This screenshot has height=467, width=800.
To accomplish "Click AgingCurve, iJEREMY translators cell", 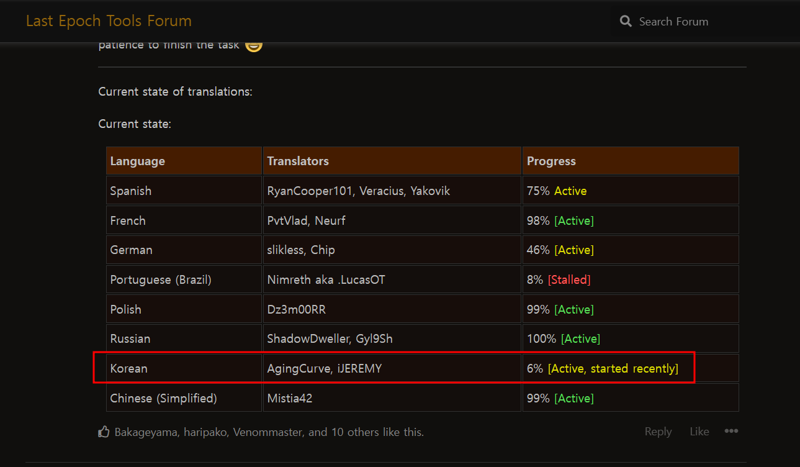I will coord(324,369).
